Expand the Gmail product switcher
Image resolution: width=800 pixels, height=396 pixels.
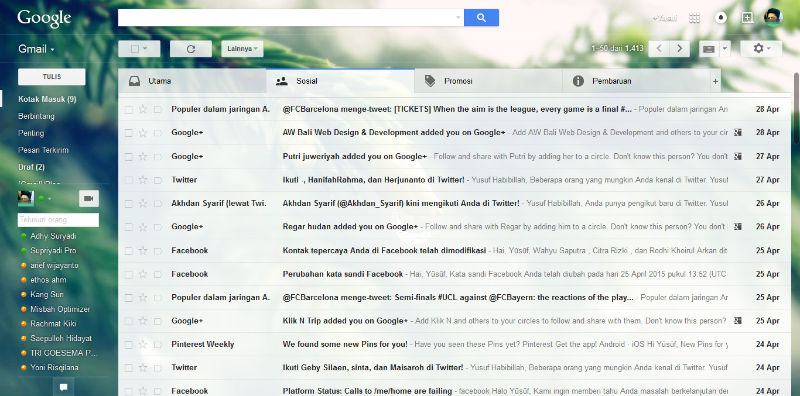[36, 50]
